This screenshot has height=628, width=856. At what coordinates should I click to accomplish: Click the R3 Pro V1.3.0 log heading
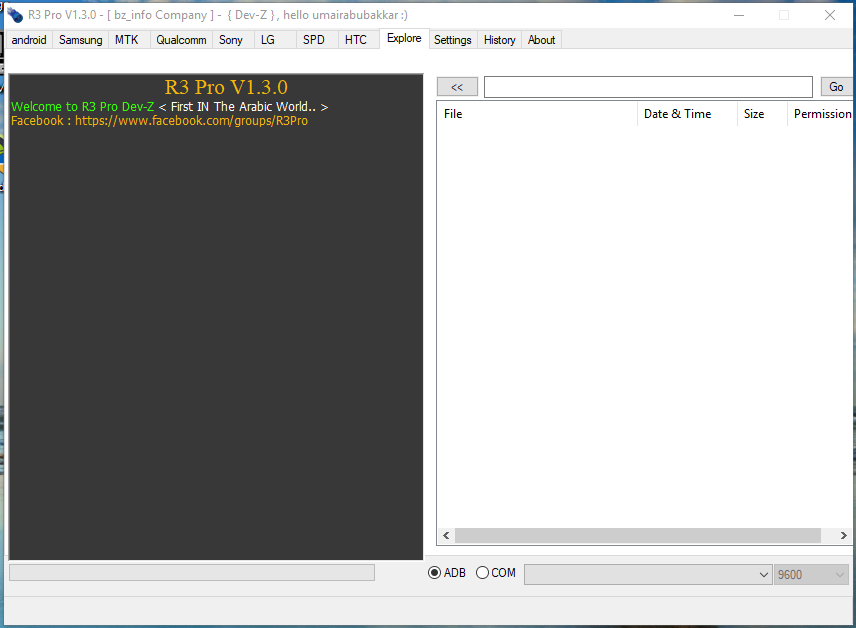(x=226, y=87)
